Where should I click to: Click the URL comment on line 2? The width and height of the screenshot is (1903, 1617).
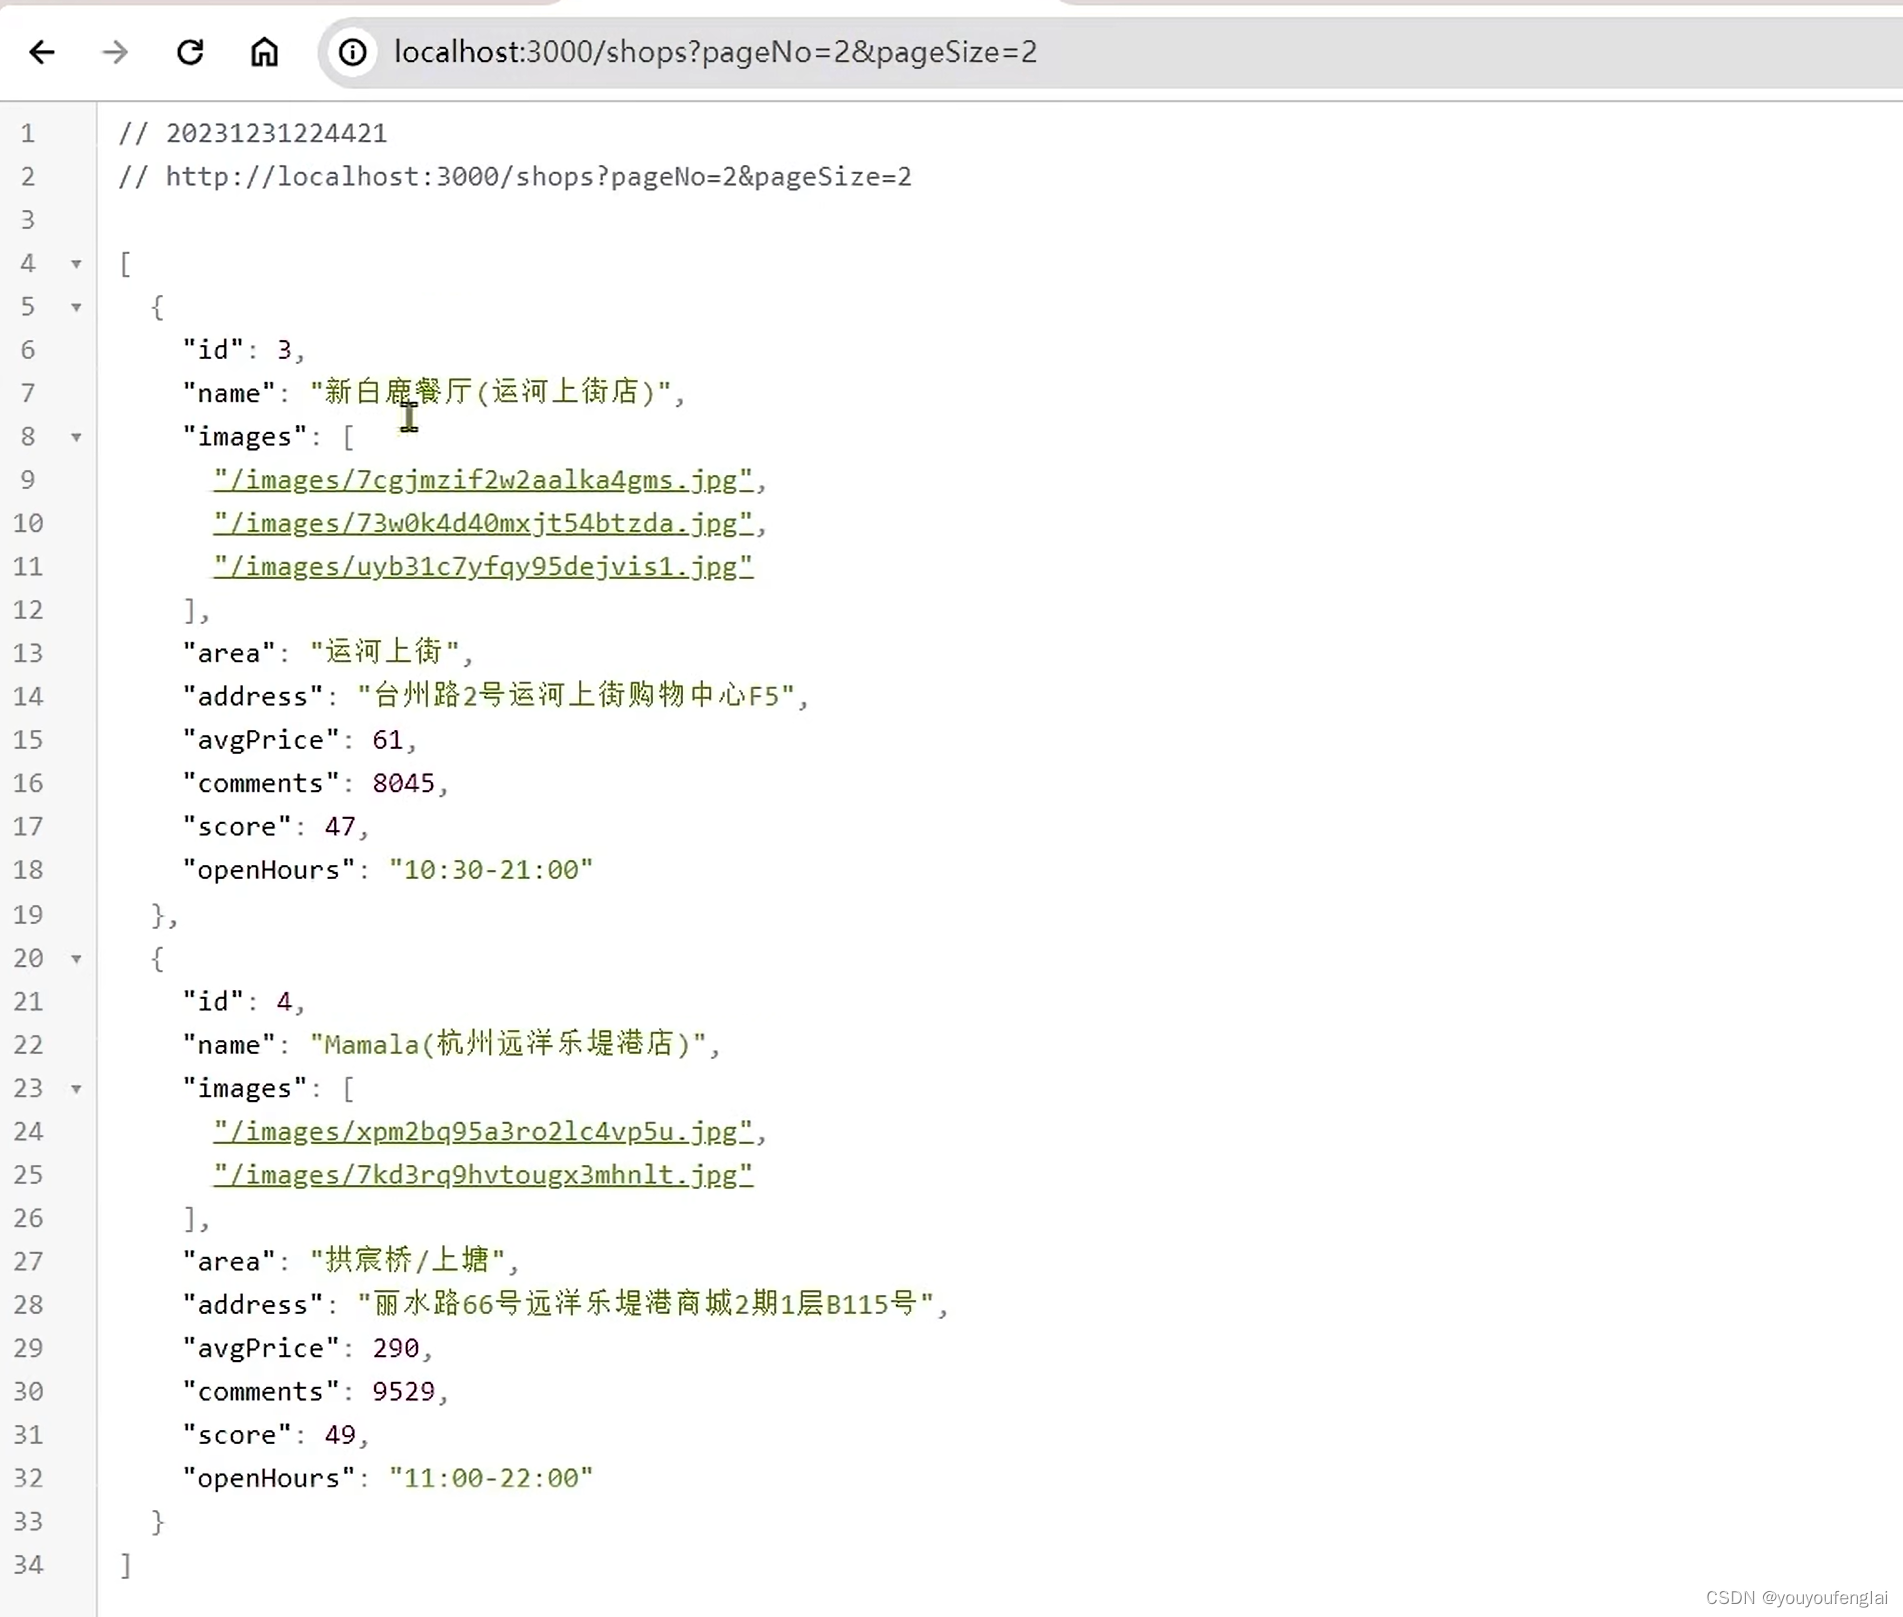(515, 177)
